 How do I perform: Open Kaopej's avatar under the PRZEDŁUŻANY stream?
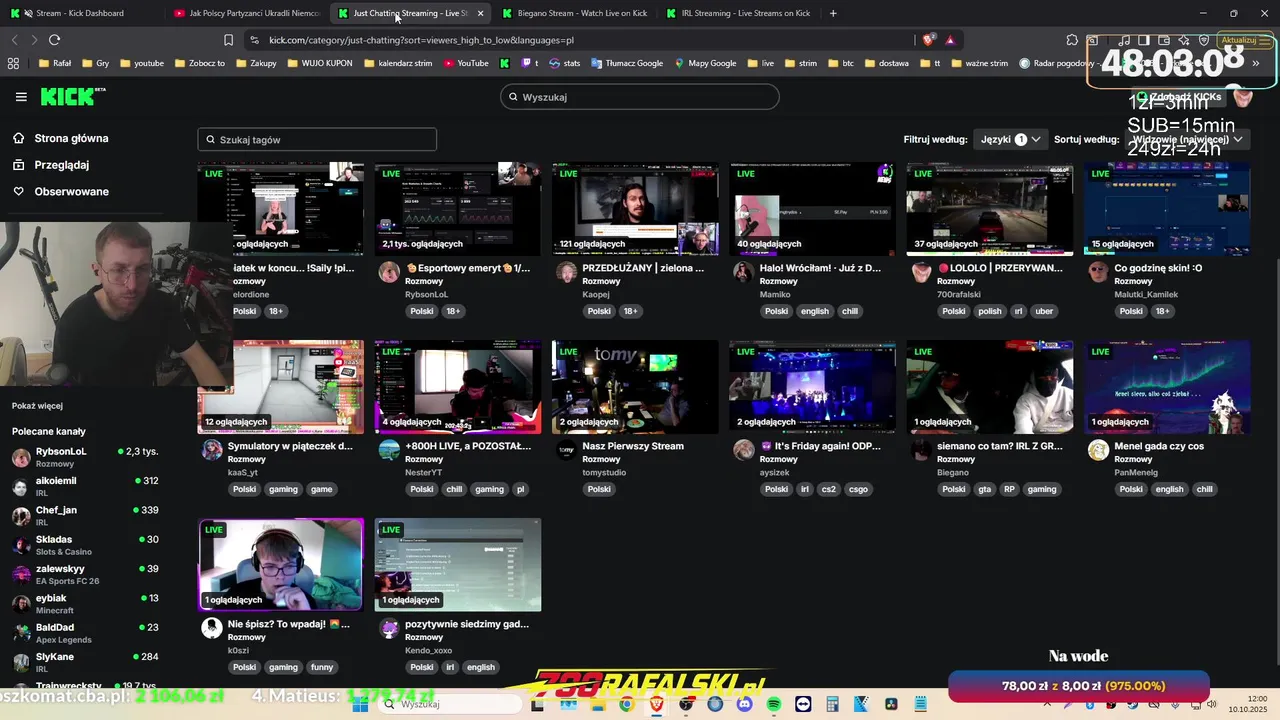pyautogui.click(x=566, y=273)
